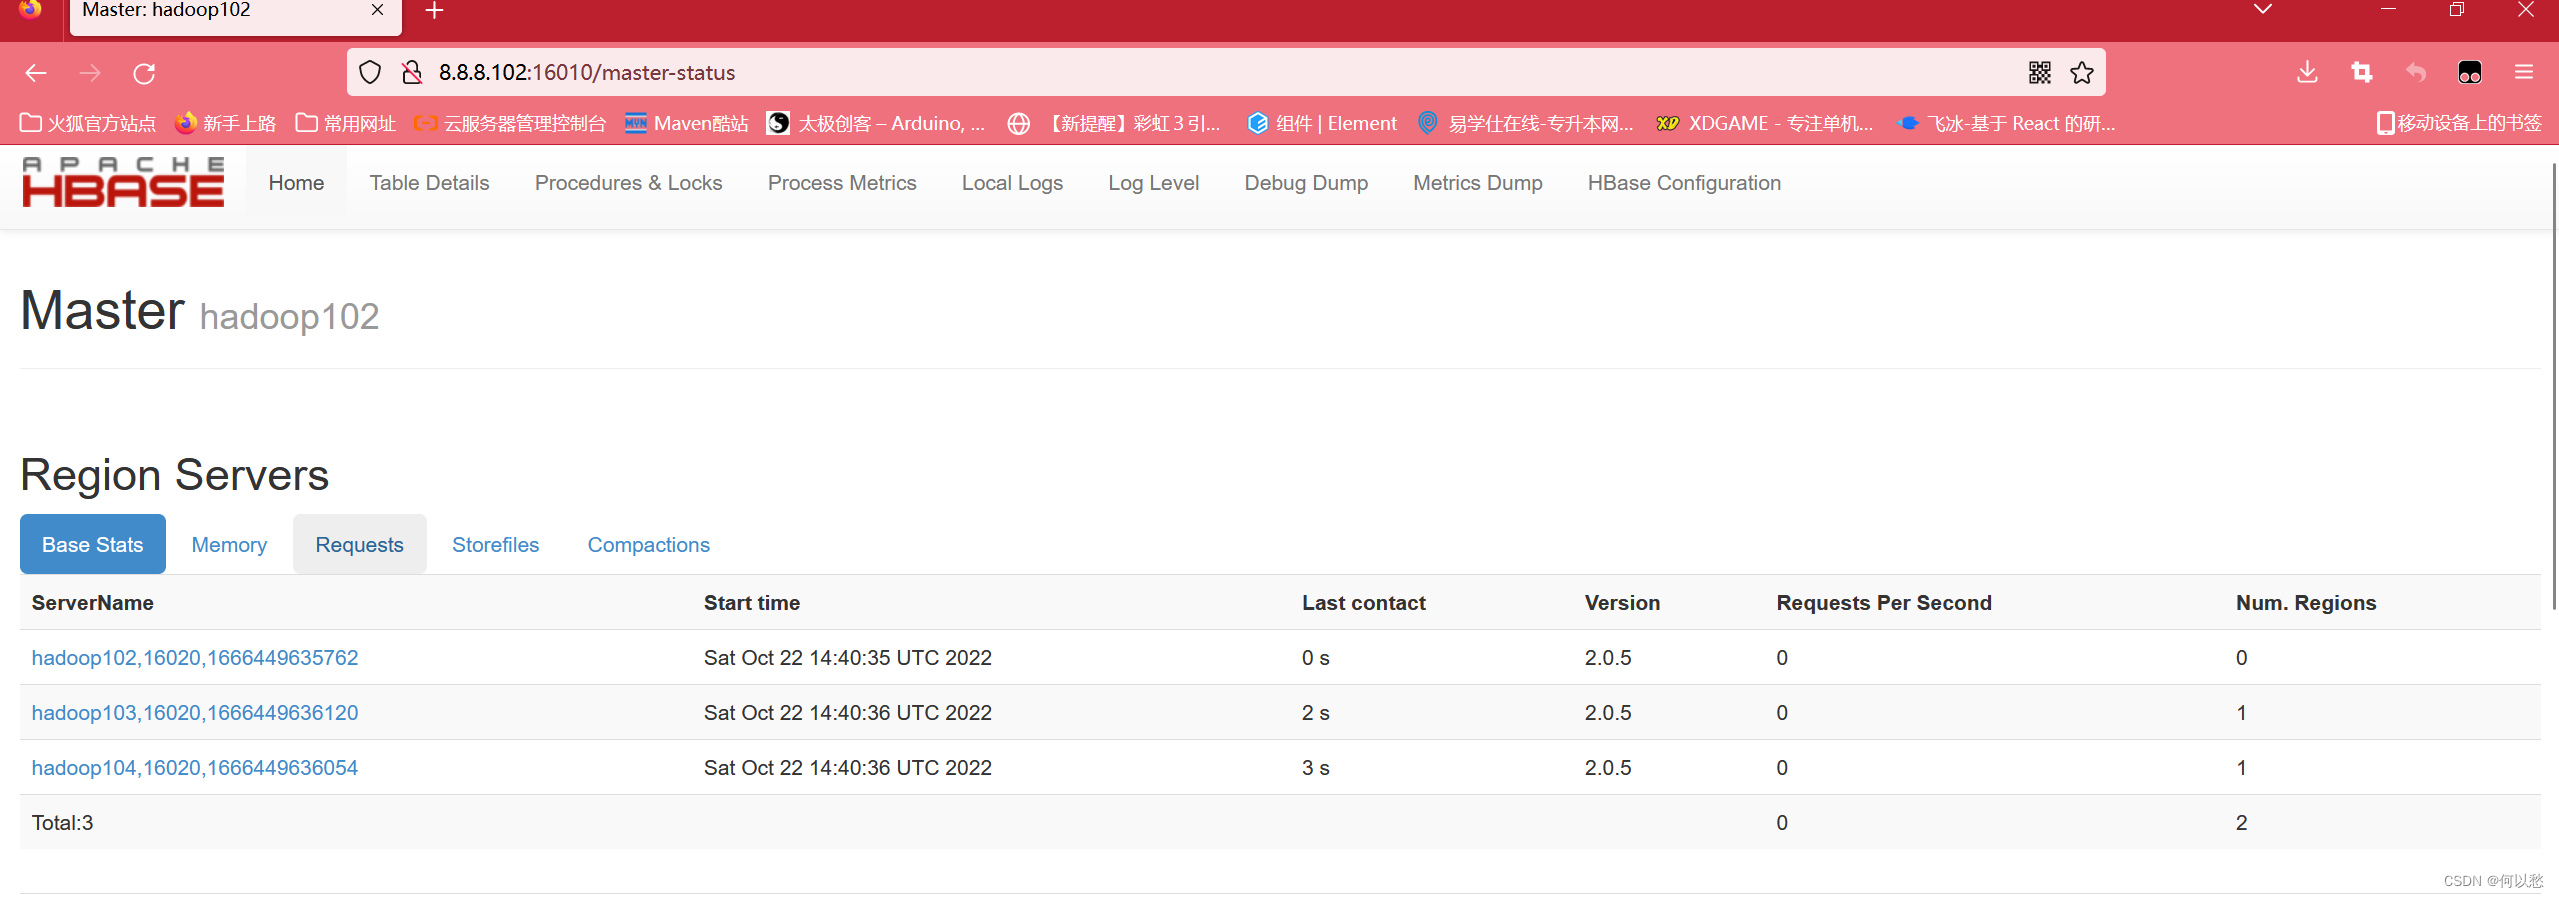Open hadoop103,16020,1666449636120 server link
This screenshot has height=897, width=2559.
195,713
